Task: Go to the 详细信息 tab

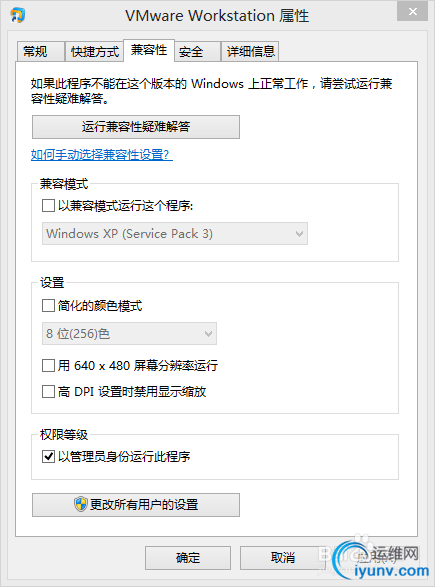Action: (250, 51)
